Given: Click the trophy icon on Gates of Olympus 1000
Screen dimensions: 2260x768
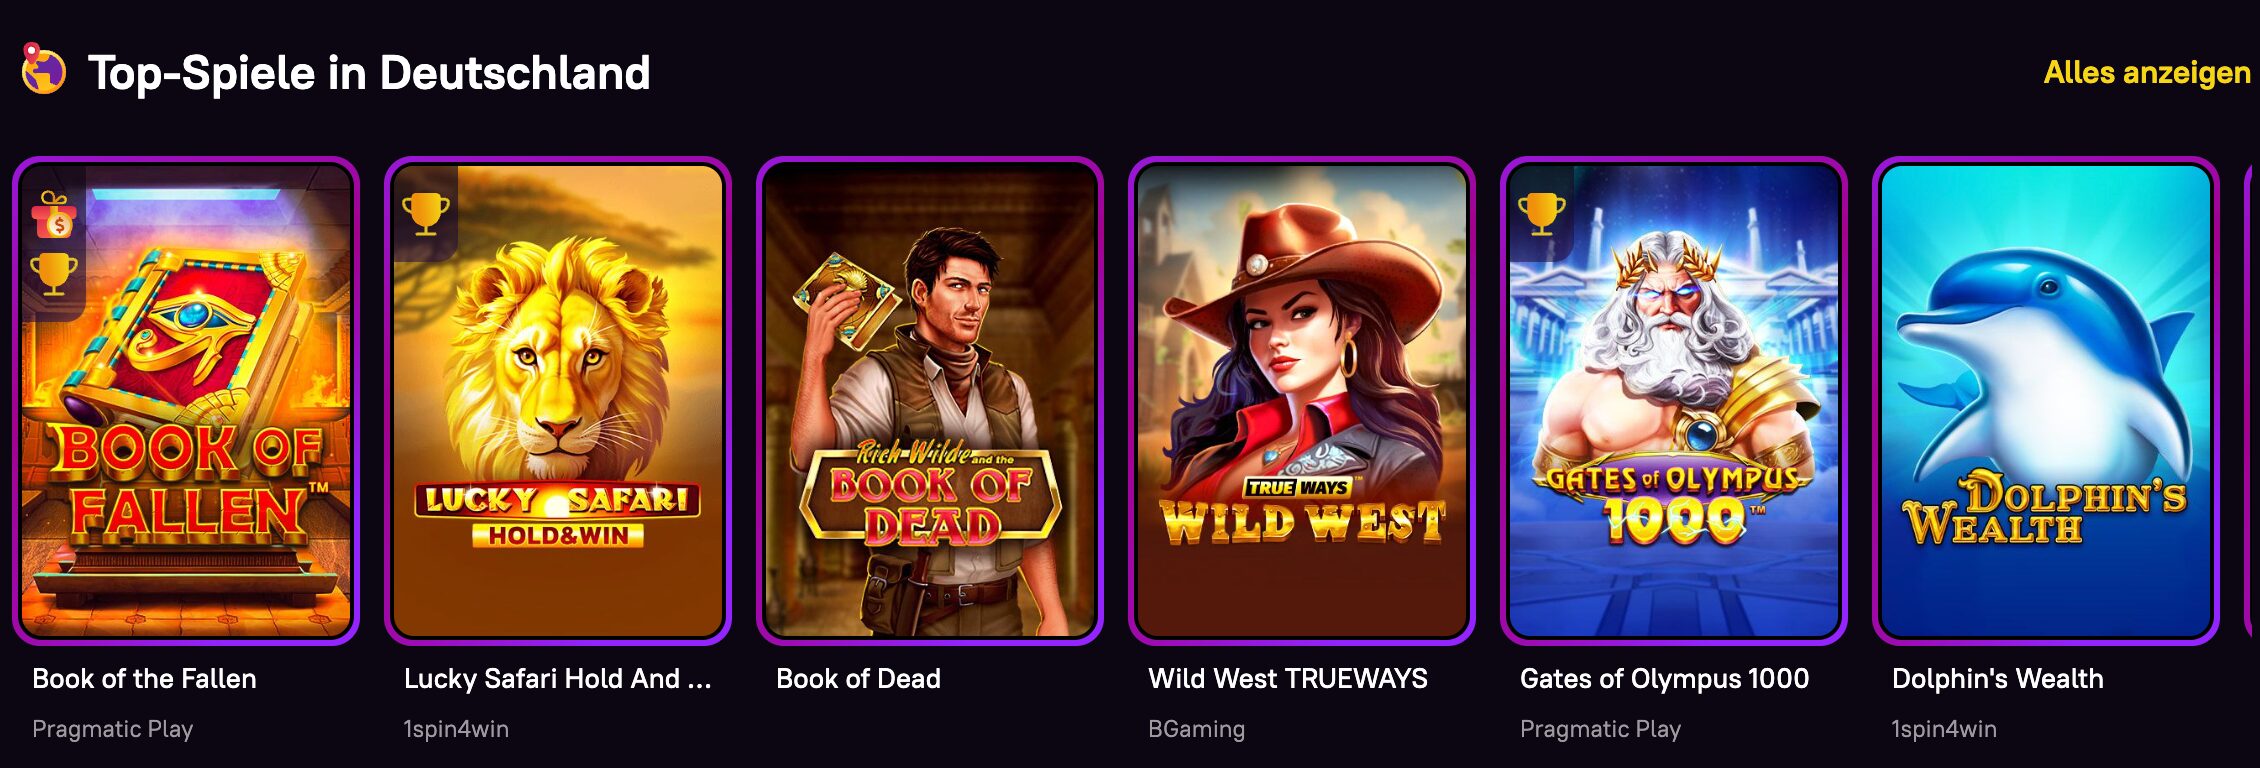Looking at the screenshot, I should click(1541, 214).
